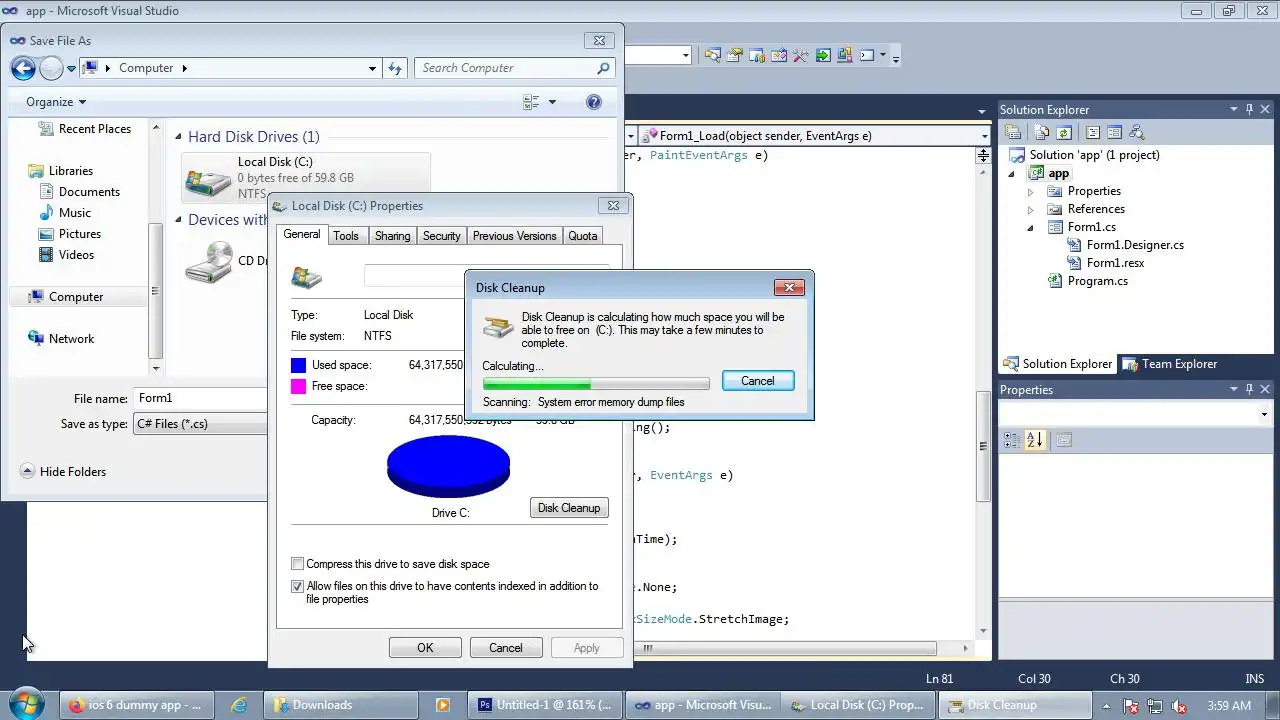Select Form1.Designer.cs in Solution Explorer
1280x720 pixels.
[1135, 245]
